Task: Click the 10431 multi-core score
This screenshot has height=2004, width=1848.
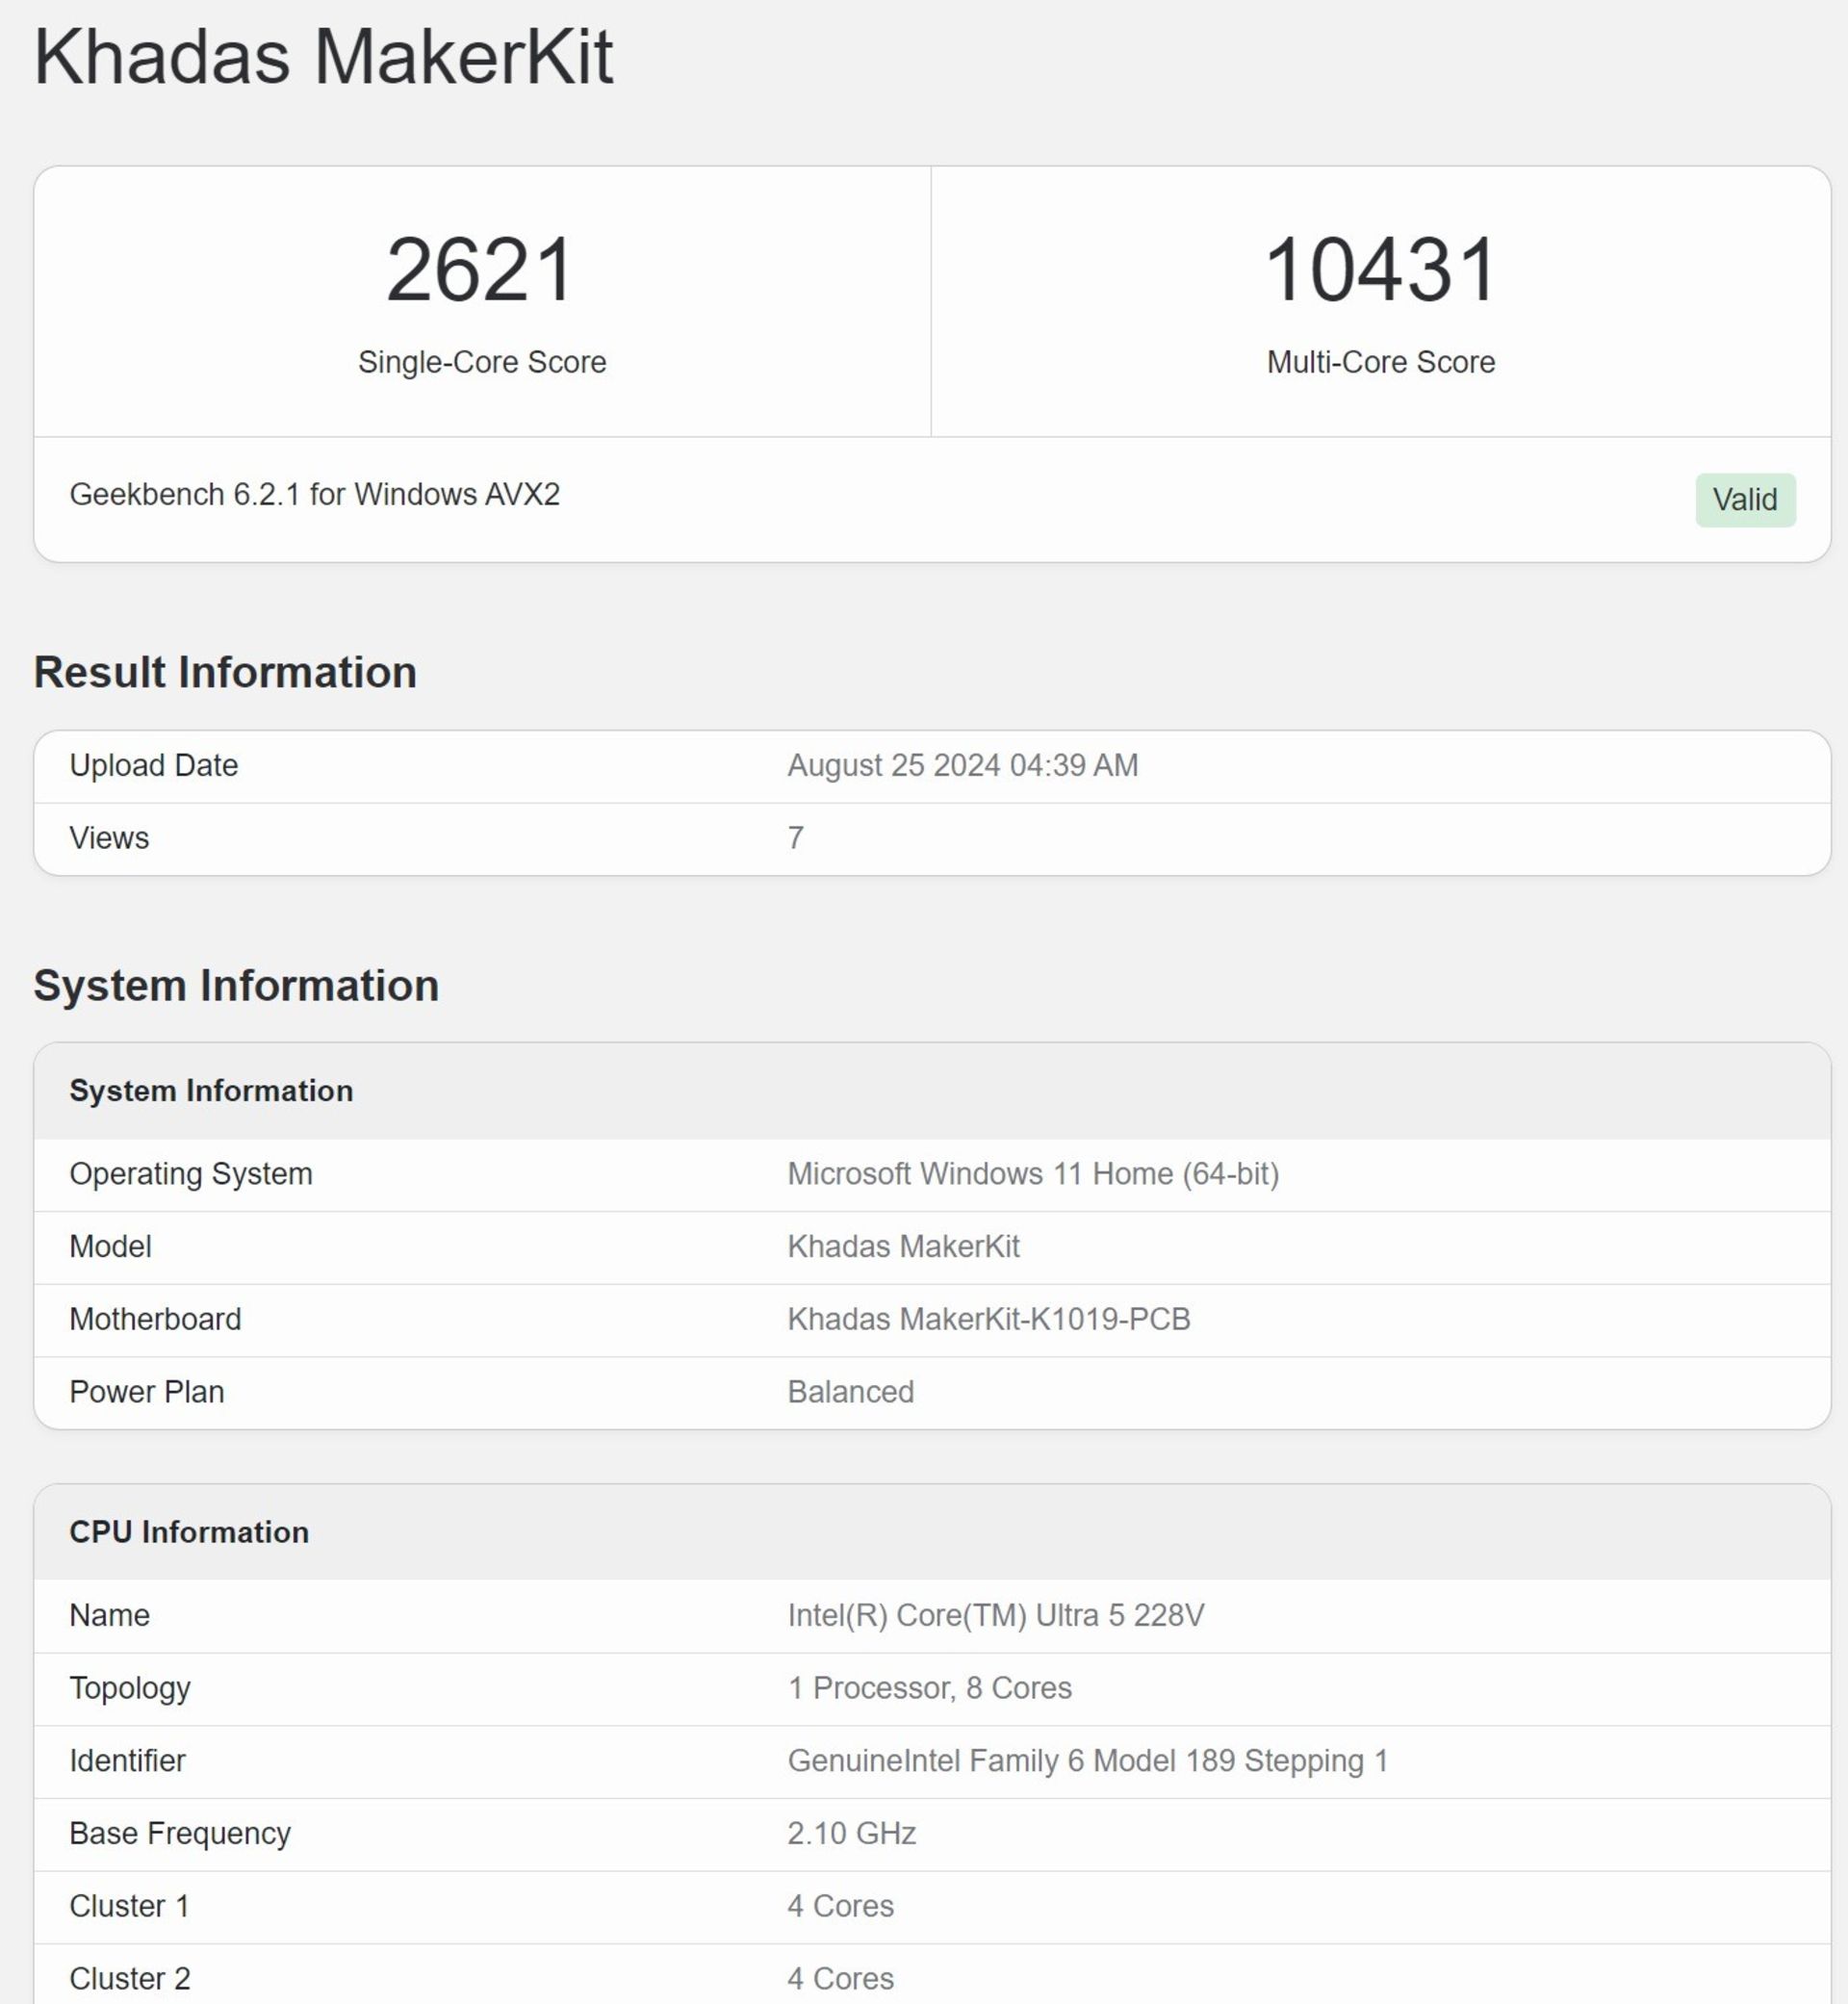Action: point(1380,270)
